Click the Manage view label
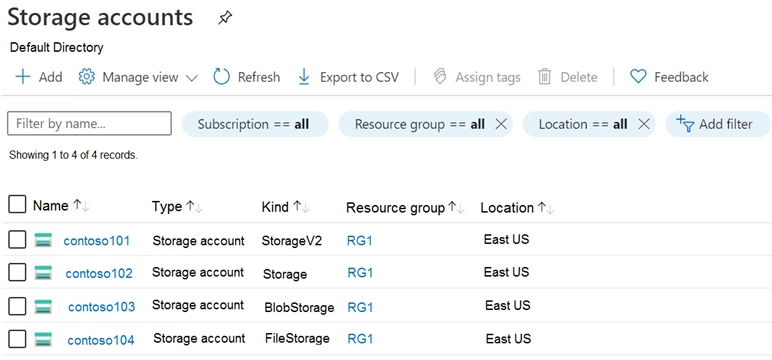The height and width of the screenshot is (360, 772). point(140,77)
